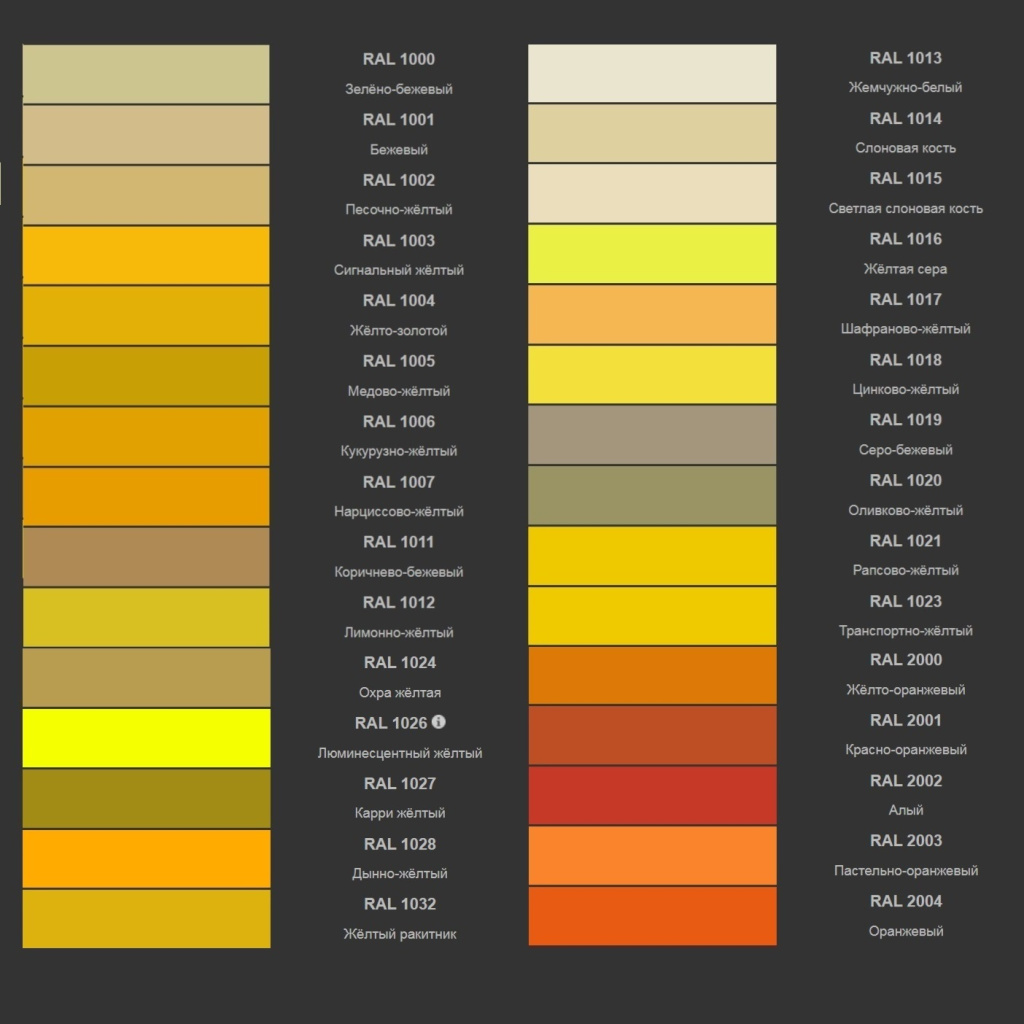Pick the RAL 1027 curry yellow swatch

pyautogui.click(x=146, y=799)
